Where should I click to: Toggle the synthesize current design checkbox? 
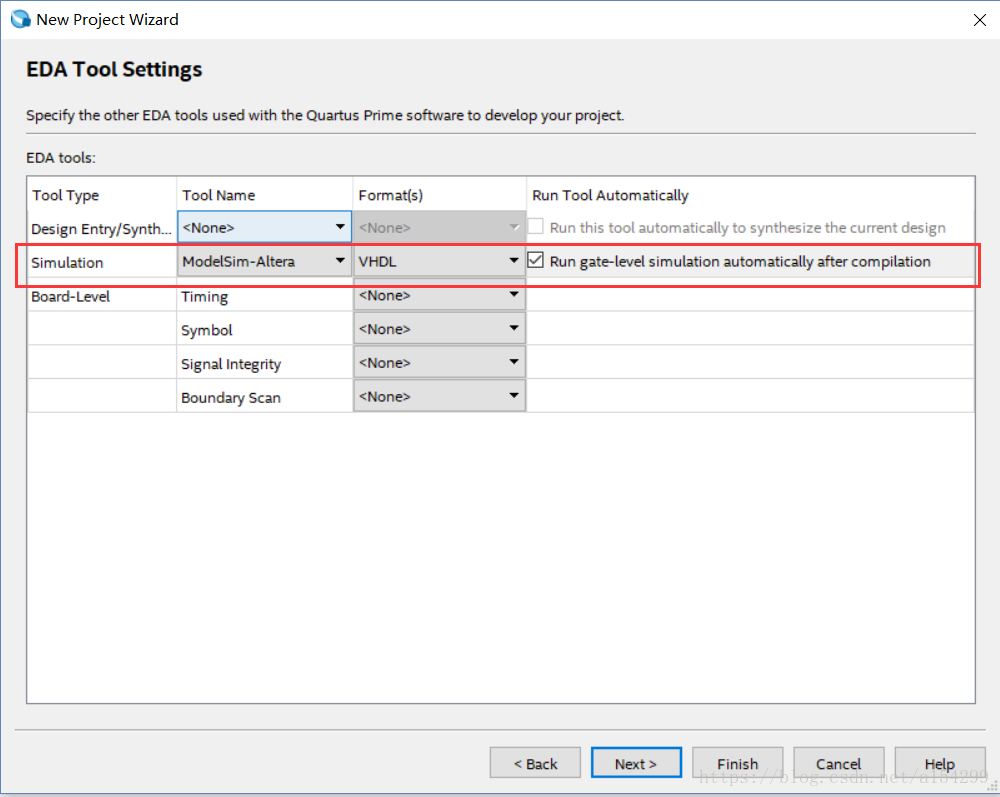coord(536,226)
